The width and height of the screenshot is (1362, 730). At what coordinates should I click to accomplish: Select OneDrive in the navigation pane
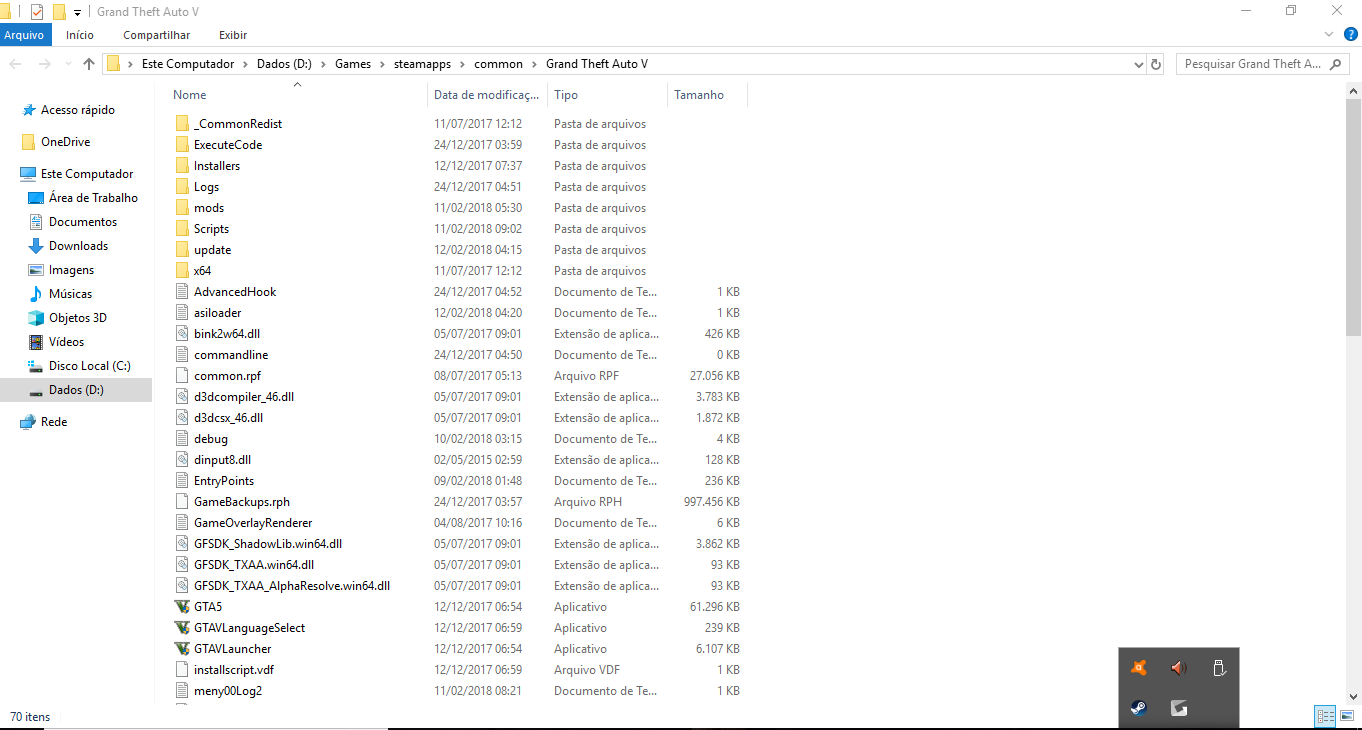coord(65,142)
